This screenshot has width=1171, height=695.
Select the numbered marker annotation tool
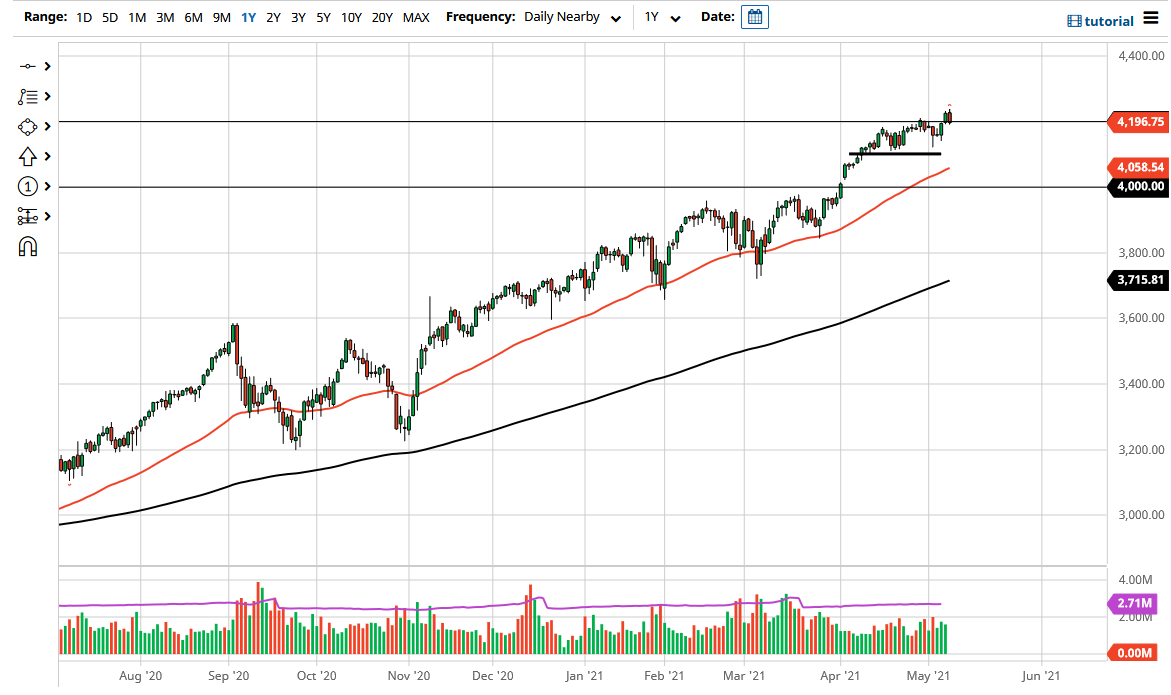pos(28,186)
